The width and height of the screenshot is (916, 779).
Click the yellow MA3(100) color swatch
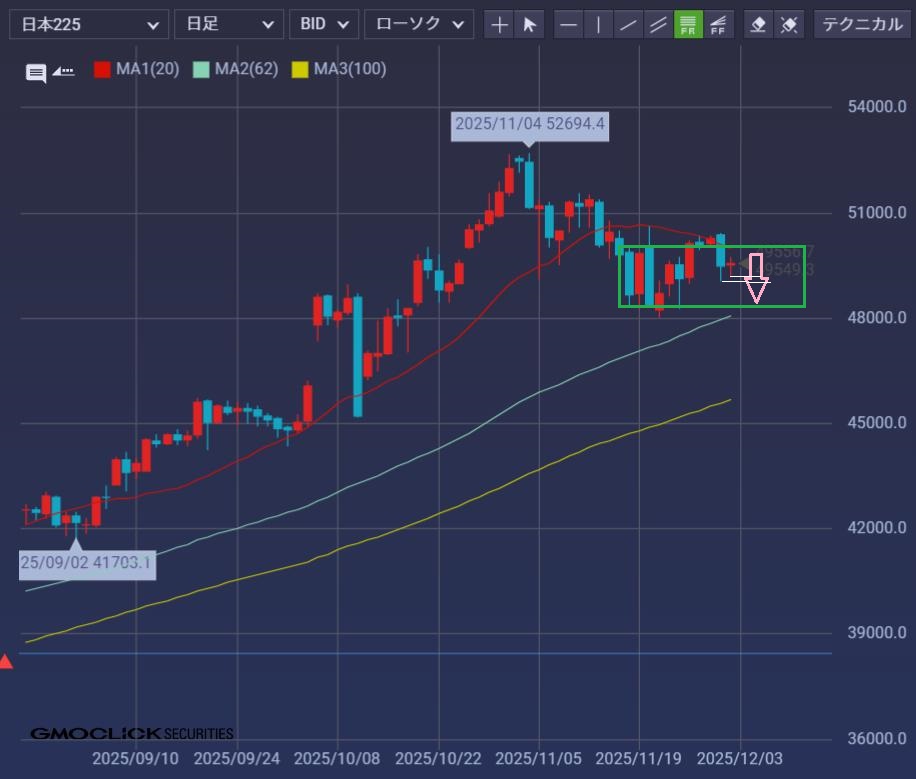[x=300, y=69]
